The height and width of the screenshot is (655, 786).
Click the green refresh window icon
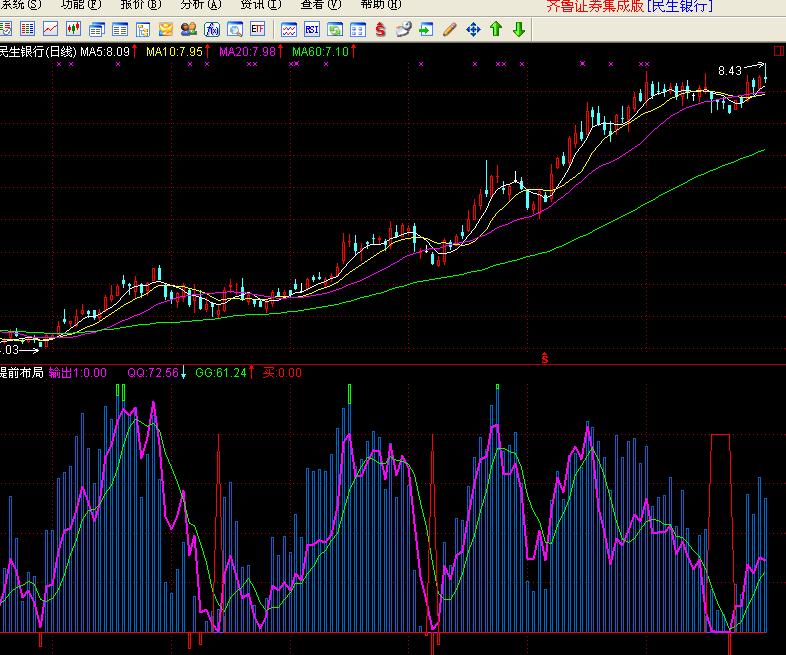tap(335, 30)
